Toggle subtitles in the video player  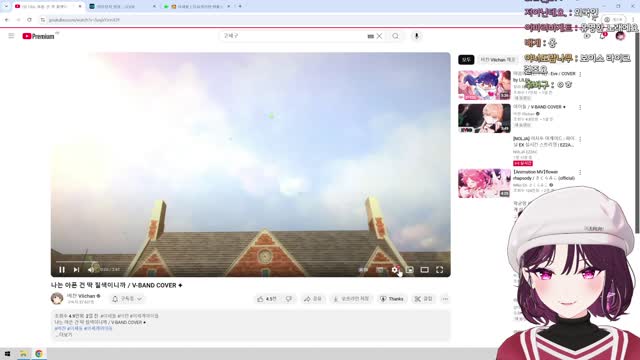380,270
